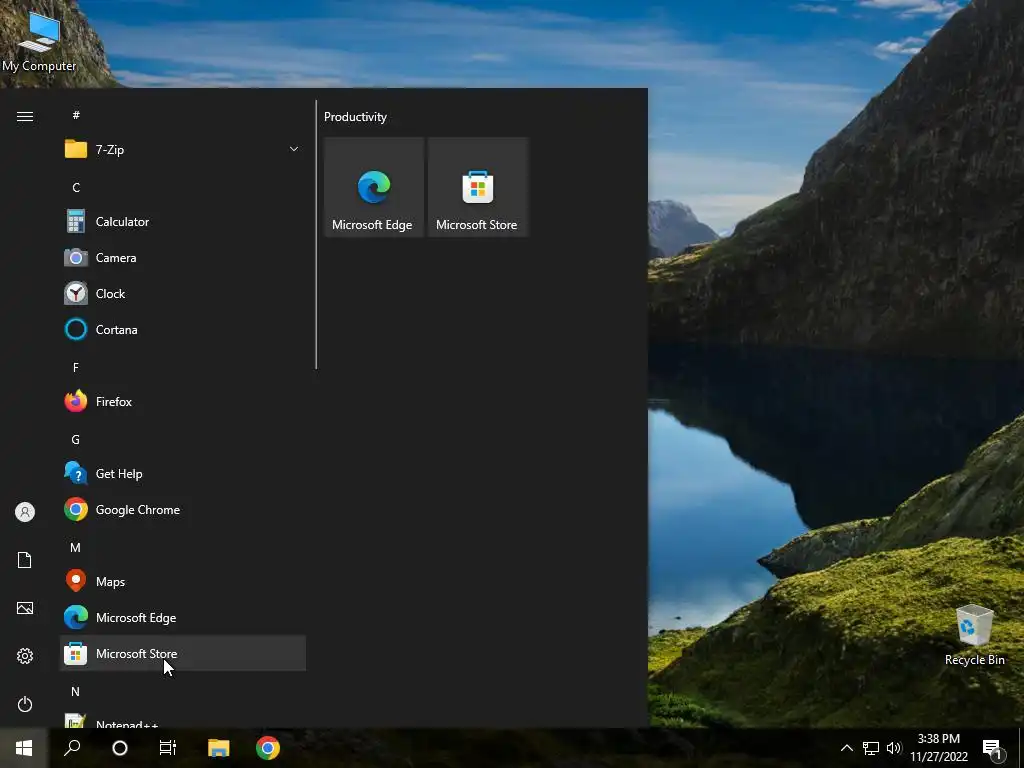Screen dimensions: 1024x768
Task: Select the Recycle Bin desktop icon
Action: click(x=974, y=635)
